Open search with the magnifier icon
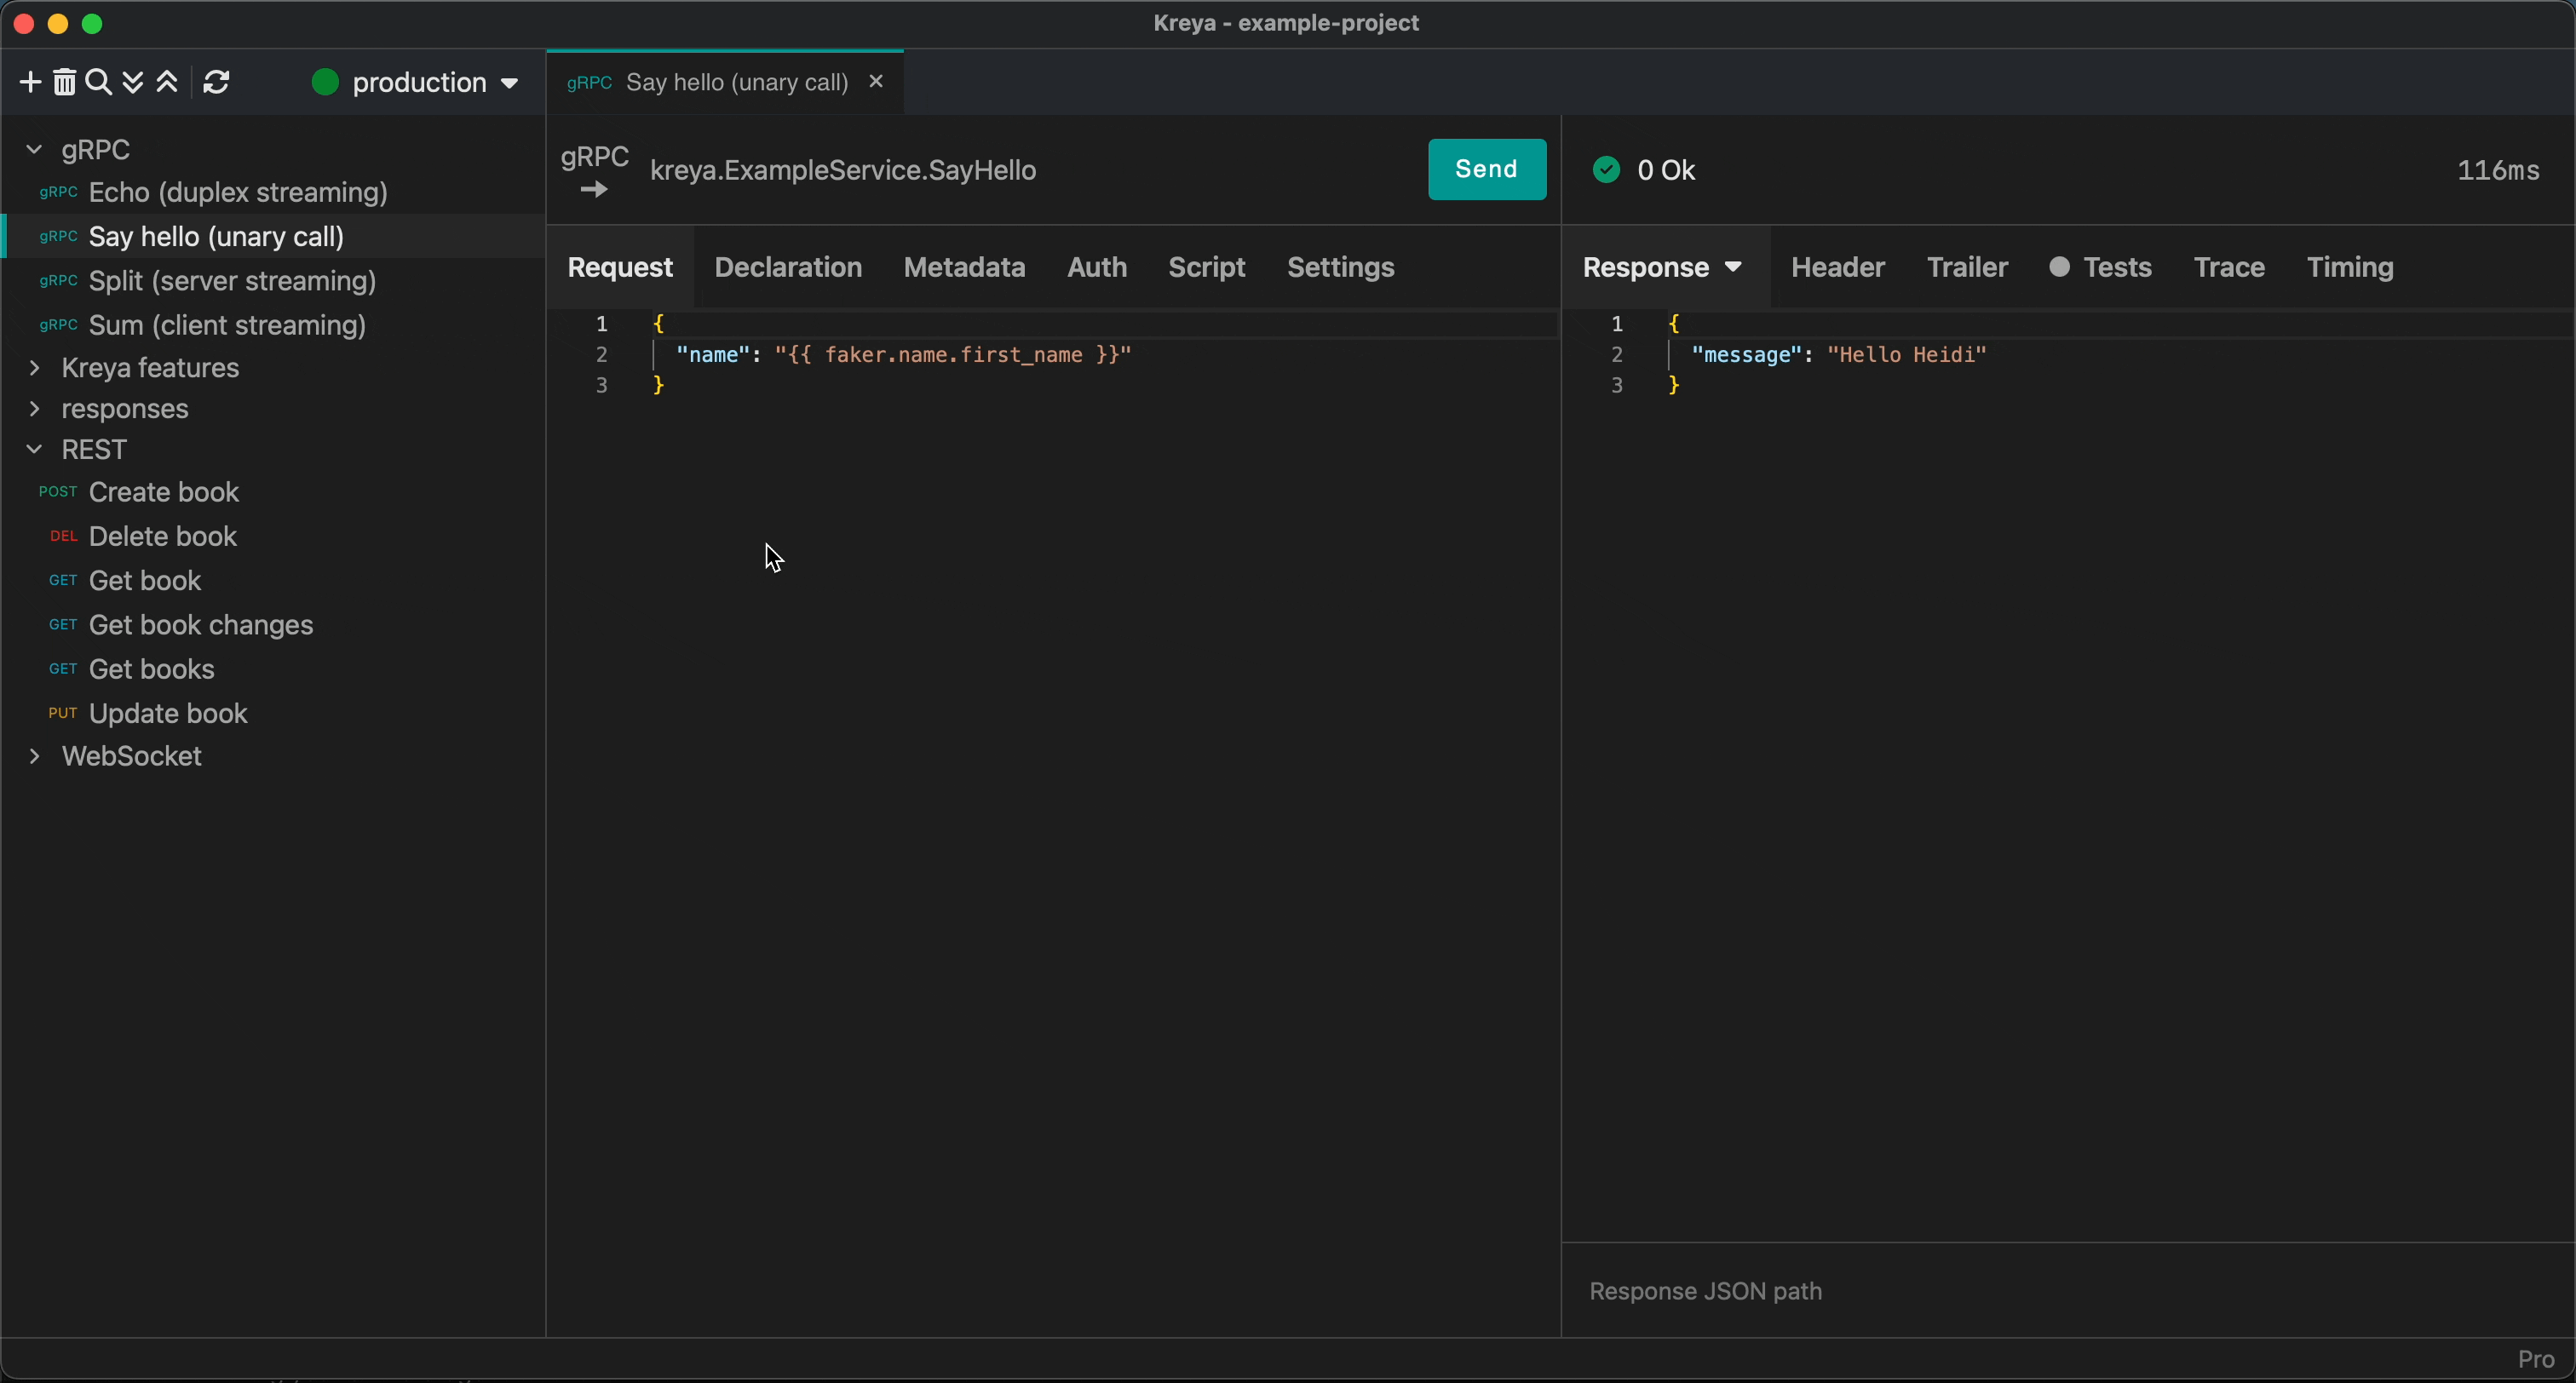Image resolution: width=2576 pixels, height=1383 pixels. click(98, 82)
